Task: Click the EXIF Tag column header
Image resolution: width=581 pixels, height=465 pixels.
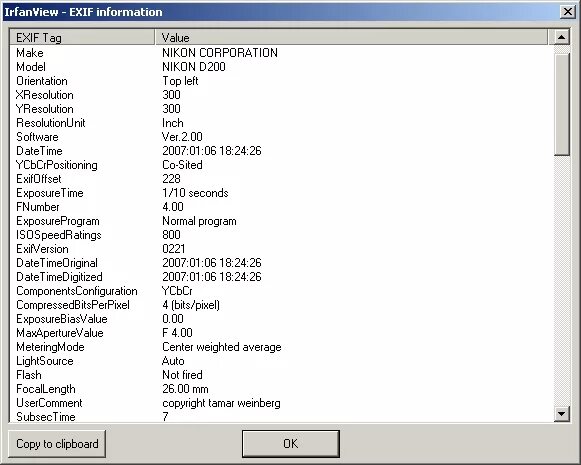Action: [x=82, y=37]
